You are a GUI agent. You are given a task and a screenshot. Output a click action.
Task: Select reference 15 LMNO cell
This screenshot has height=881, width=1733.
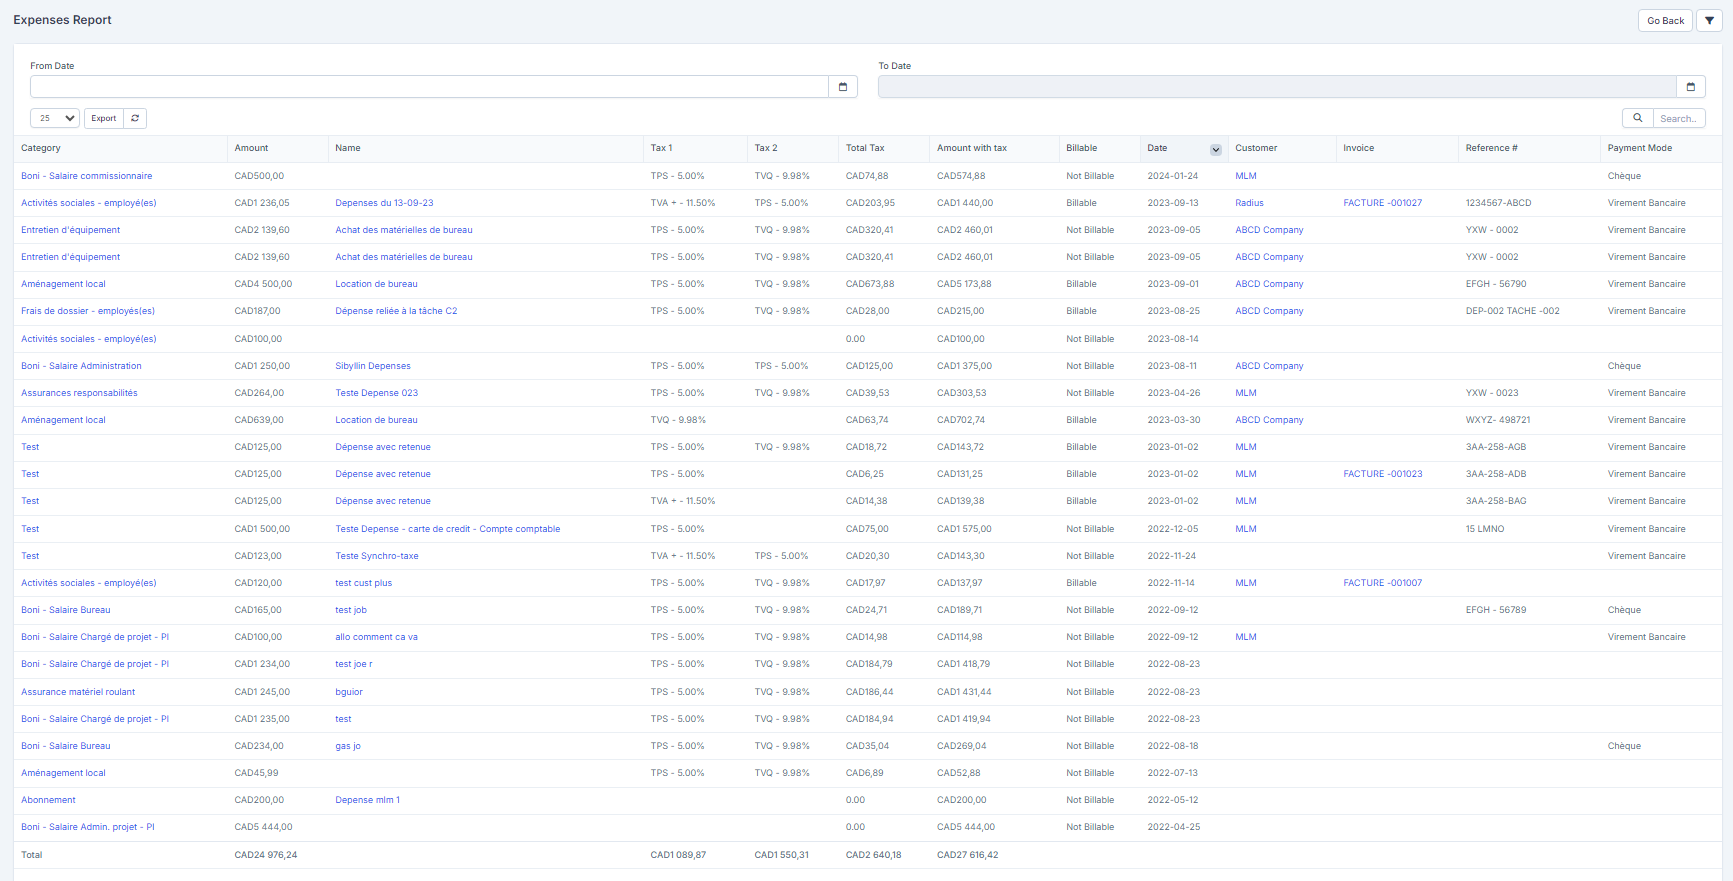(1485, 529)
